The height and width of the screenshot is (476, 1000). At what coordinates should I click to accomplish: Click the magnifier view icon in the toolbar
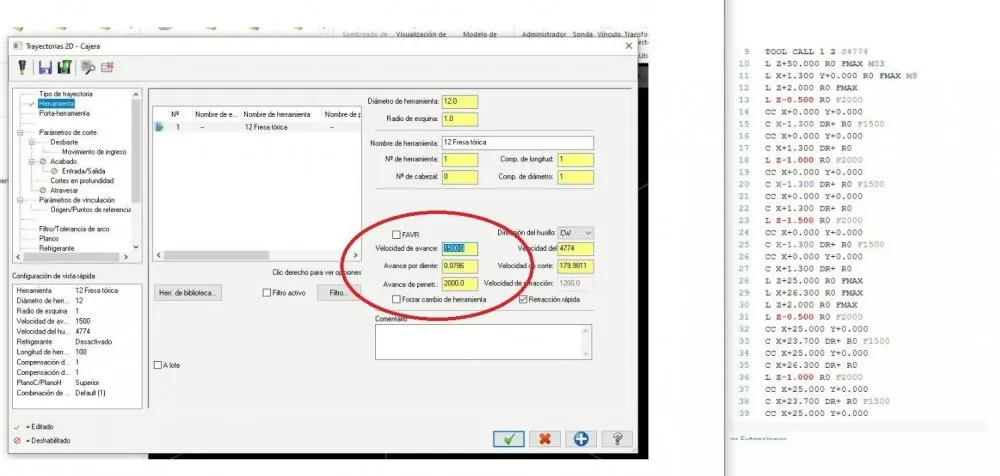(87, 67)
